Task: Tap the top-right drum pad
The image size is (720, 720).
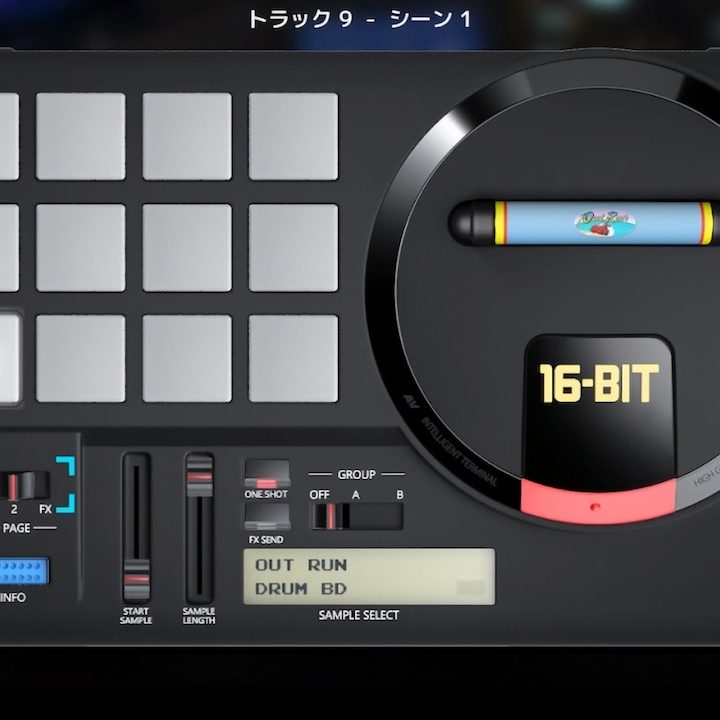Action: [x=293, y=136]
